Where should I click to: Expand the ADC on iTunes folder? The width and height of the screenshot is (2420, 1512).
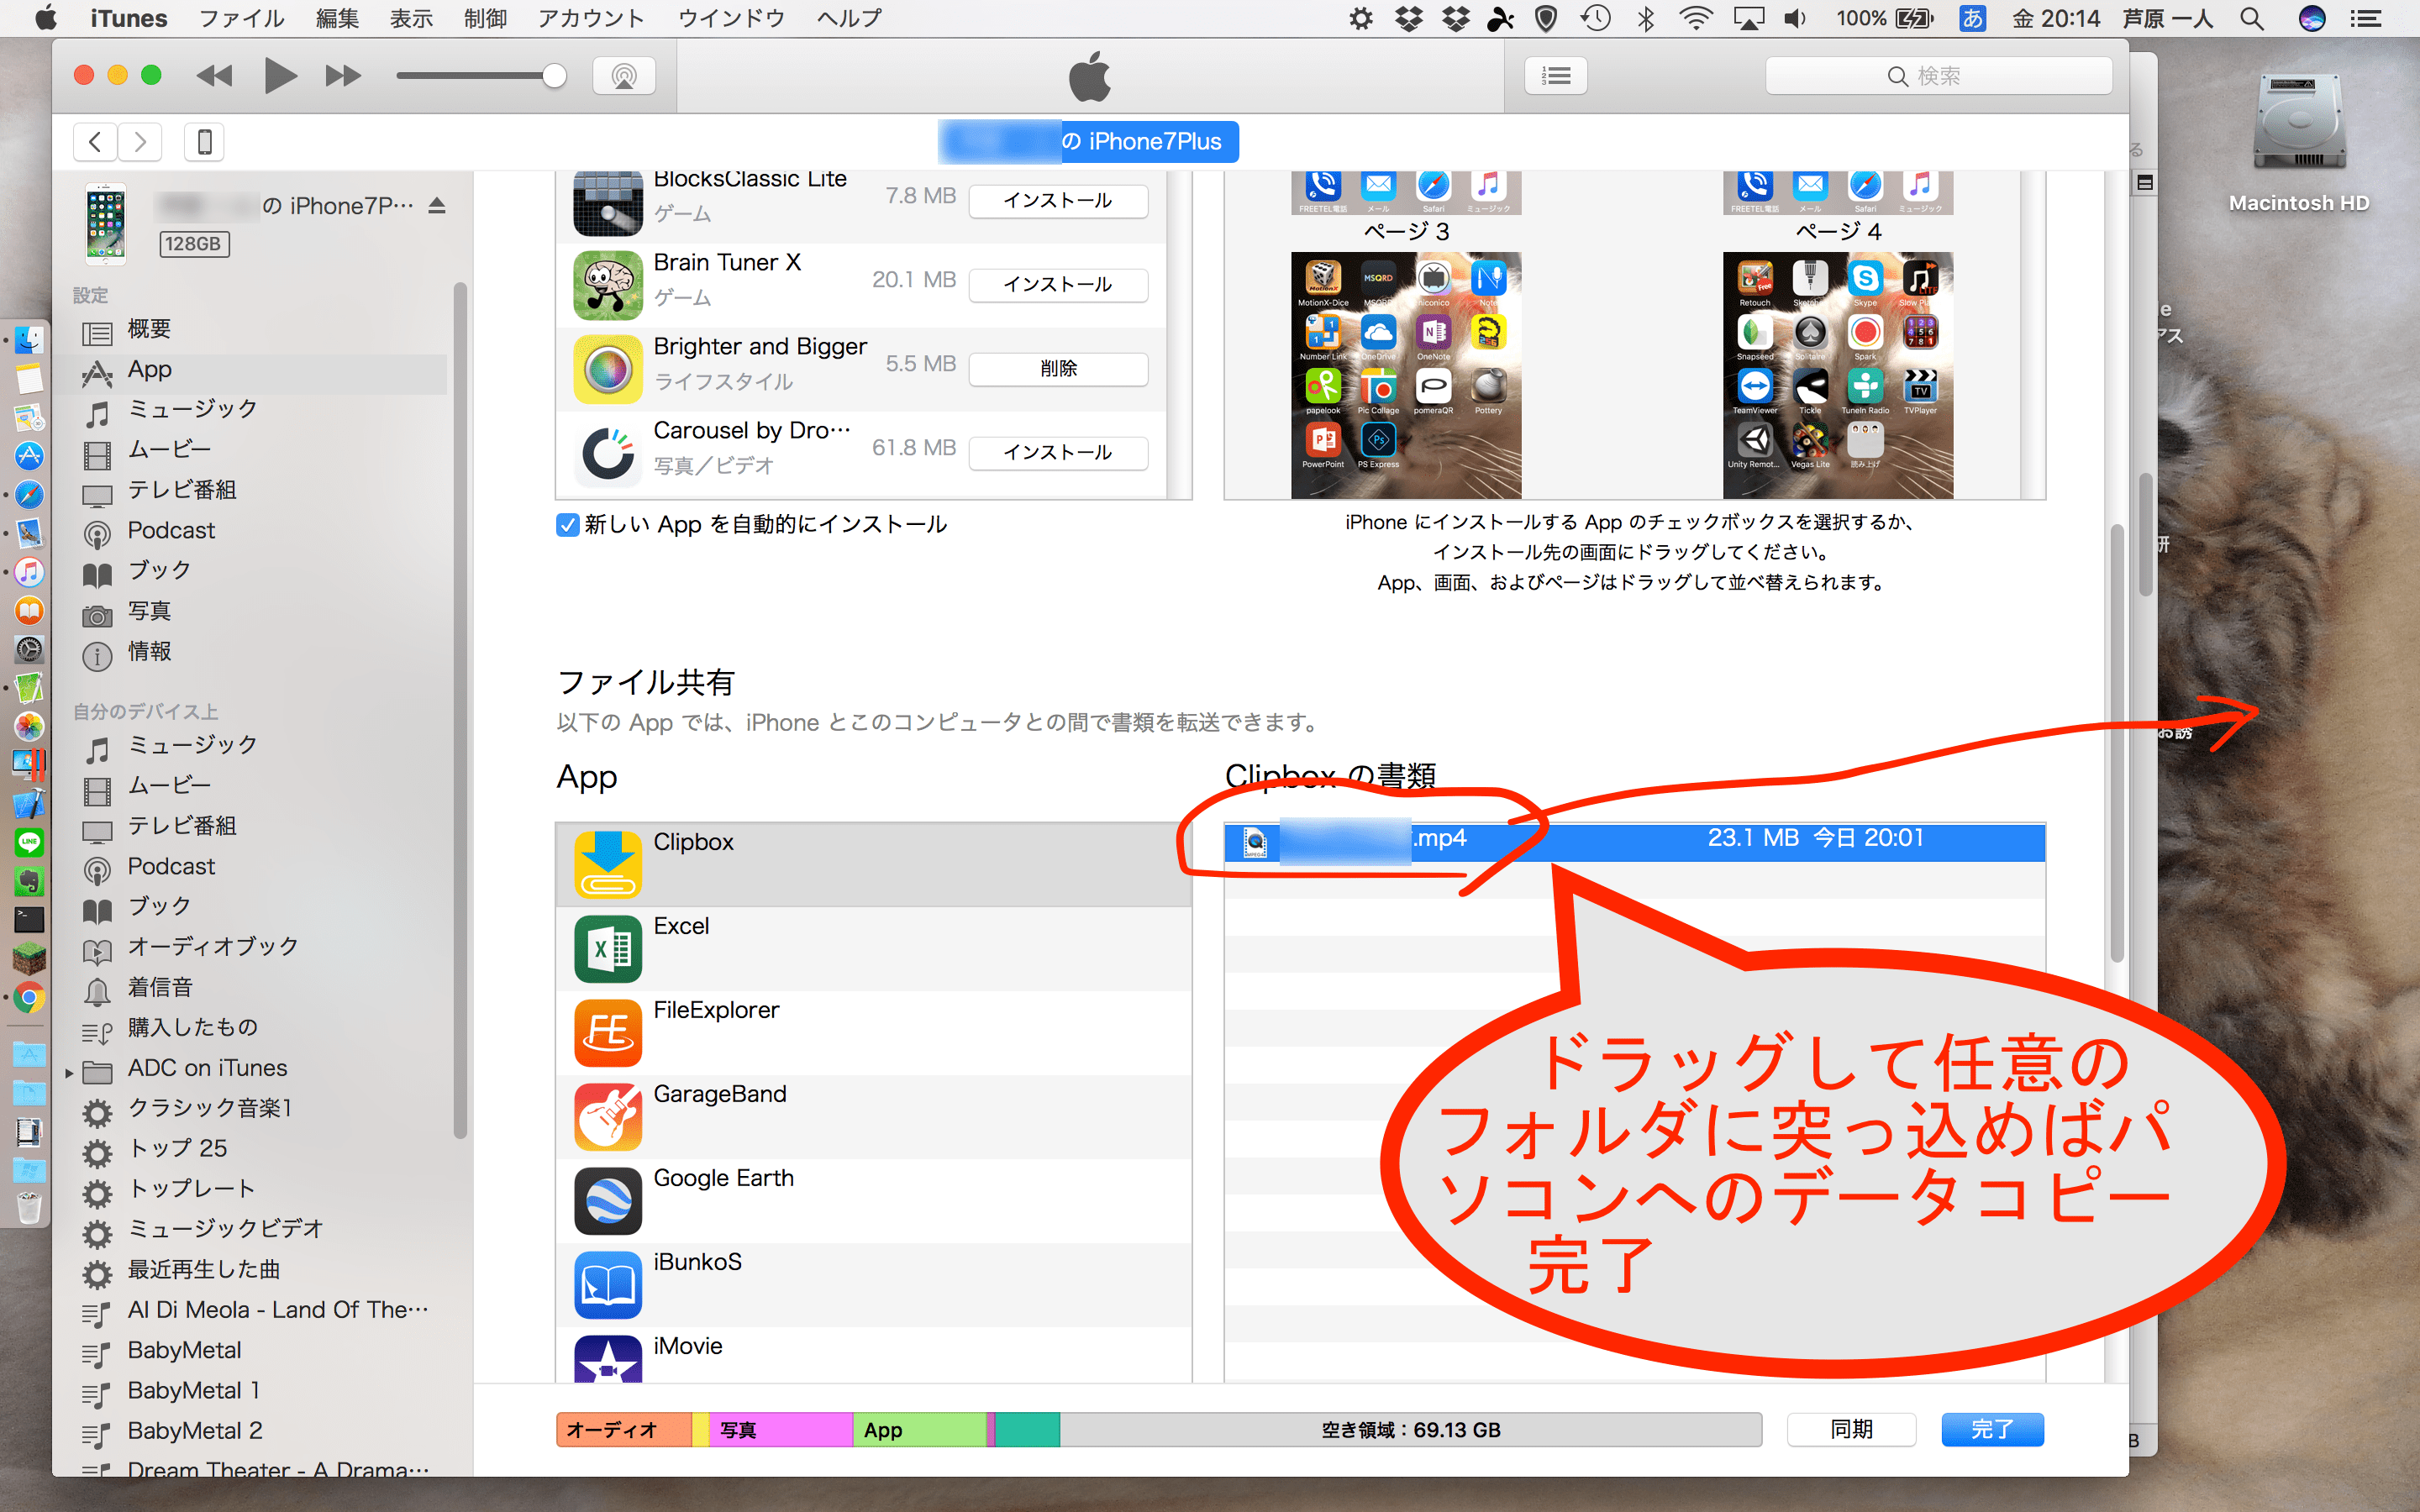[x=69, y=1072]
